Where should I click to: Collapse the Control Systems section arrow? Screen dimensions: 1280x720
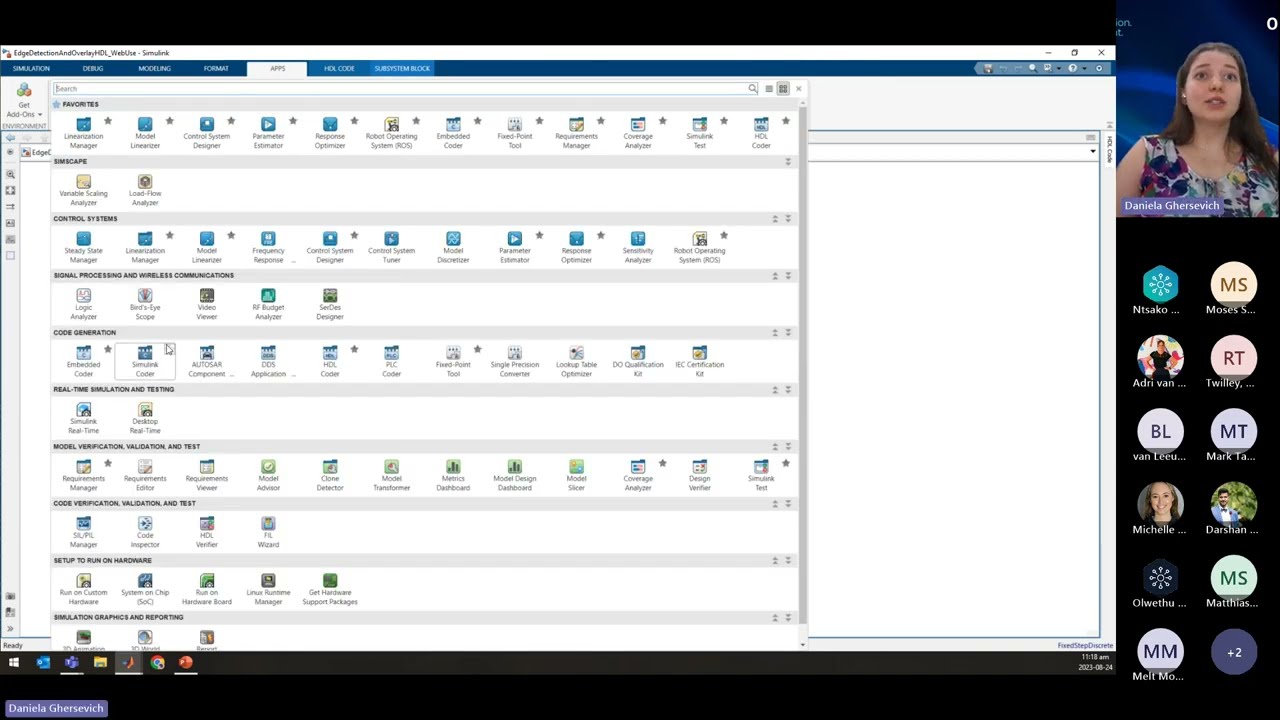(788, 219)
